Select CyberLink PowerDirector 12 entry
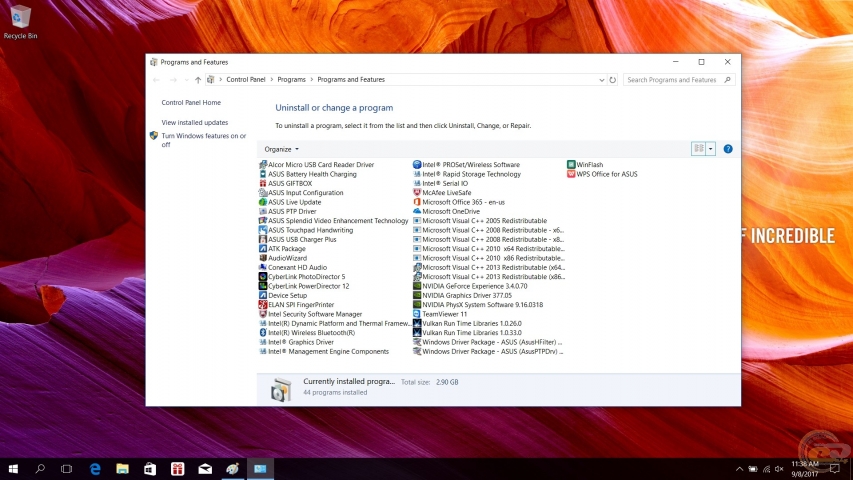 pyautogui.click(x=304, y=286)
